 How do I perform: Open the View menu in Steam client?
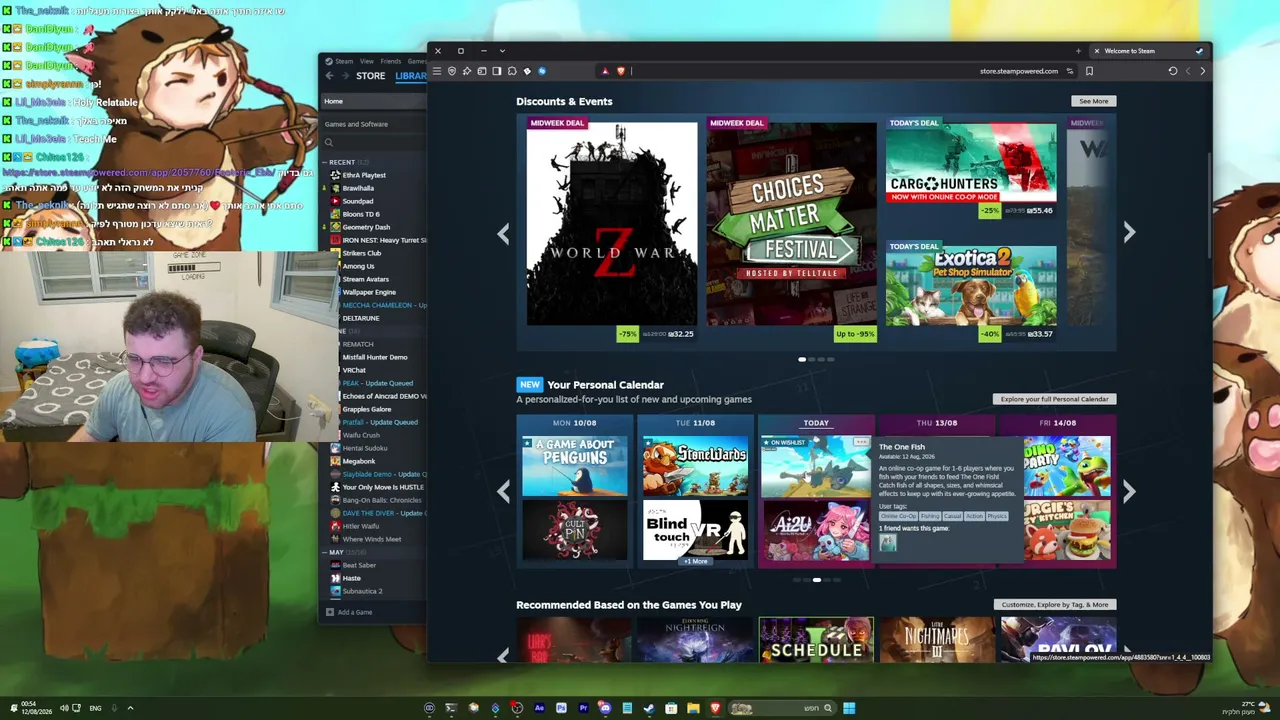[x=367, y=61]
